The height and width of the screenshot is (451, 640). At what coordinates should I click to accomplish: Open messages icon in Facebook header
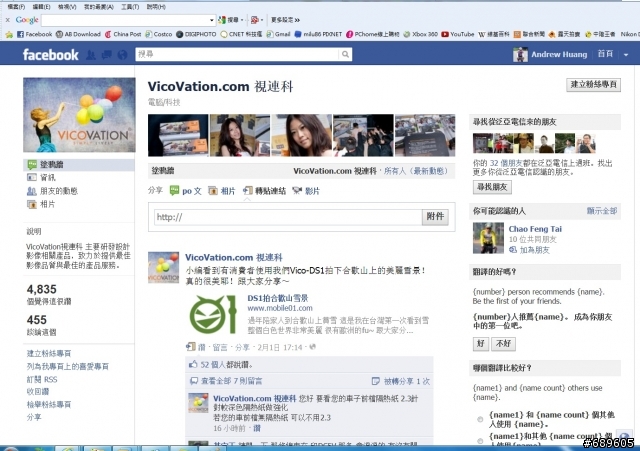pyautogui.click(x=107, y=55)
